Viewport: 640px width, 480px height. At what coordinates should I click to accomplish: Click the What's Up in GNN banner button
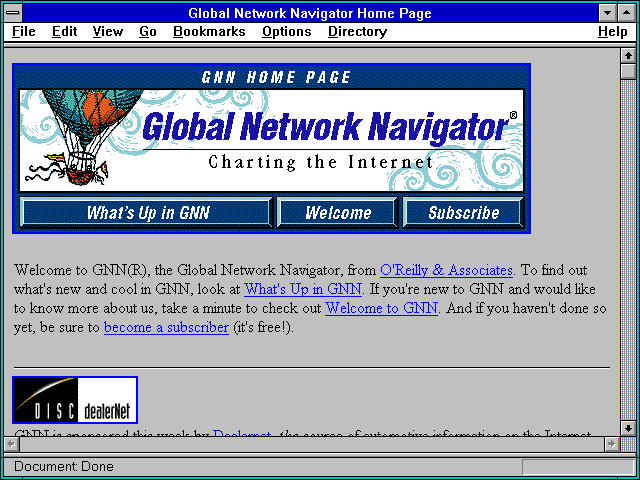(x=146, y=212)
